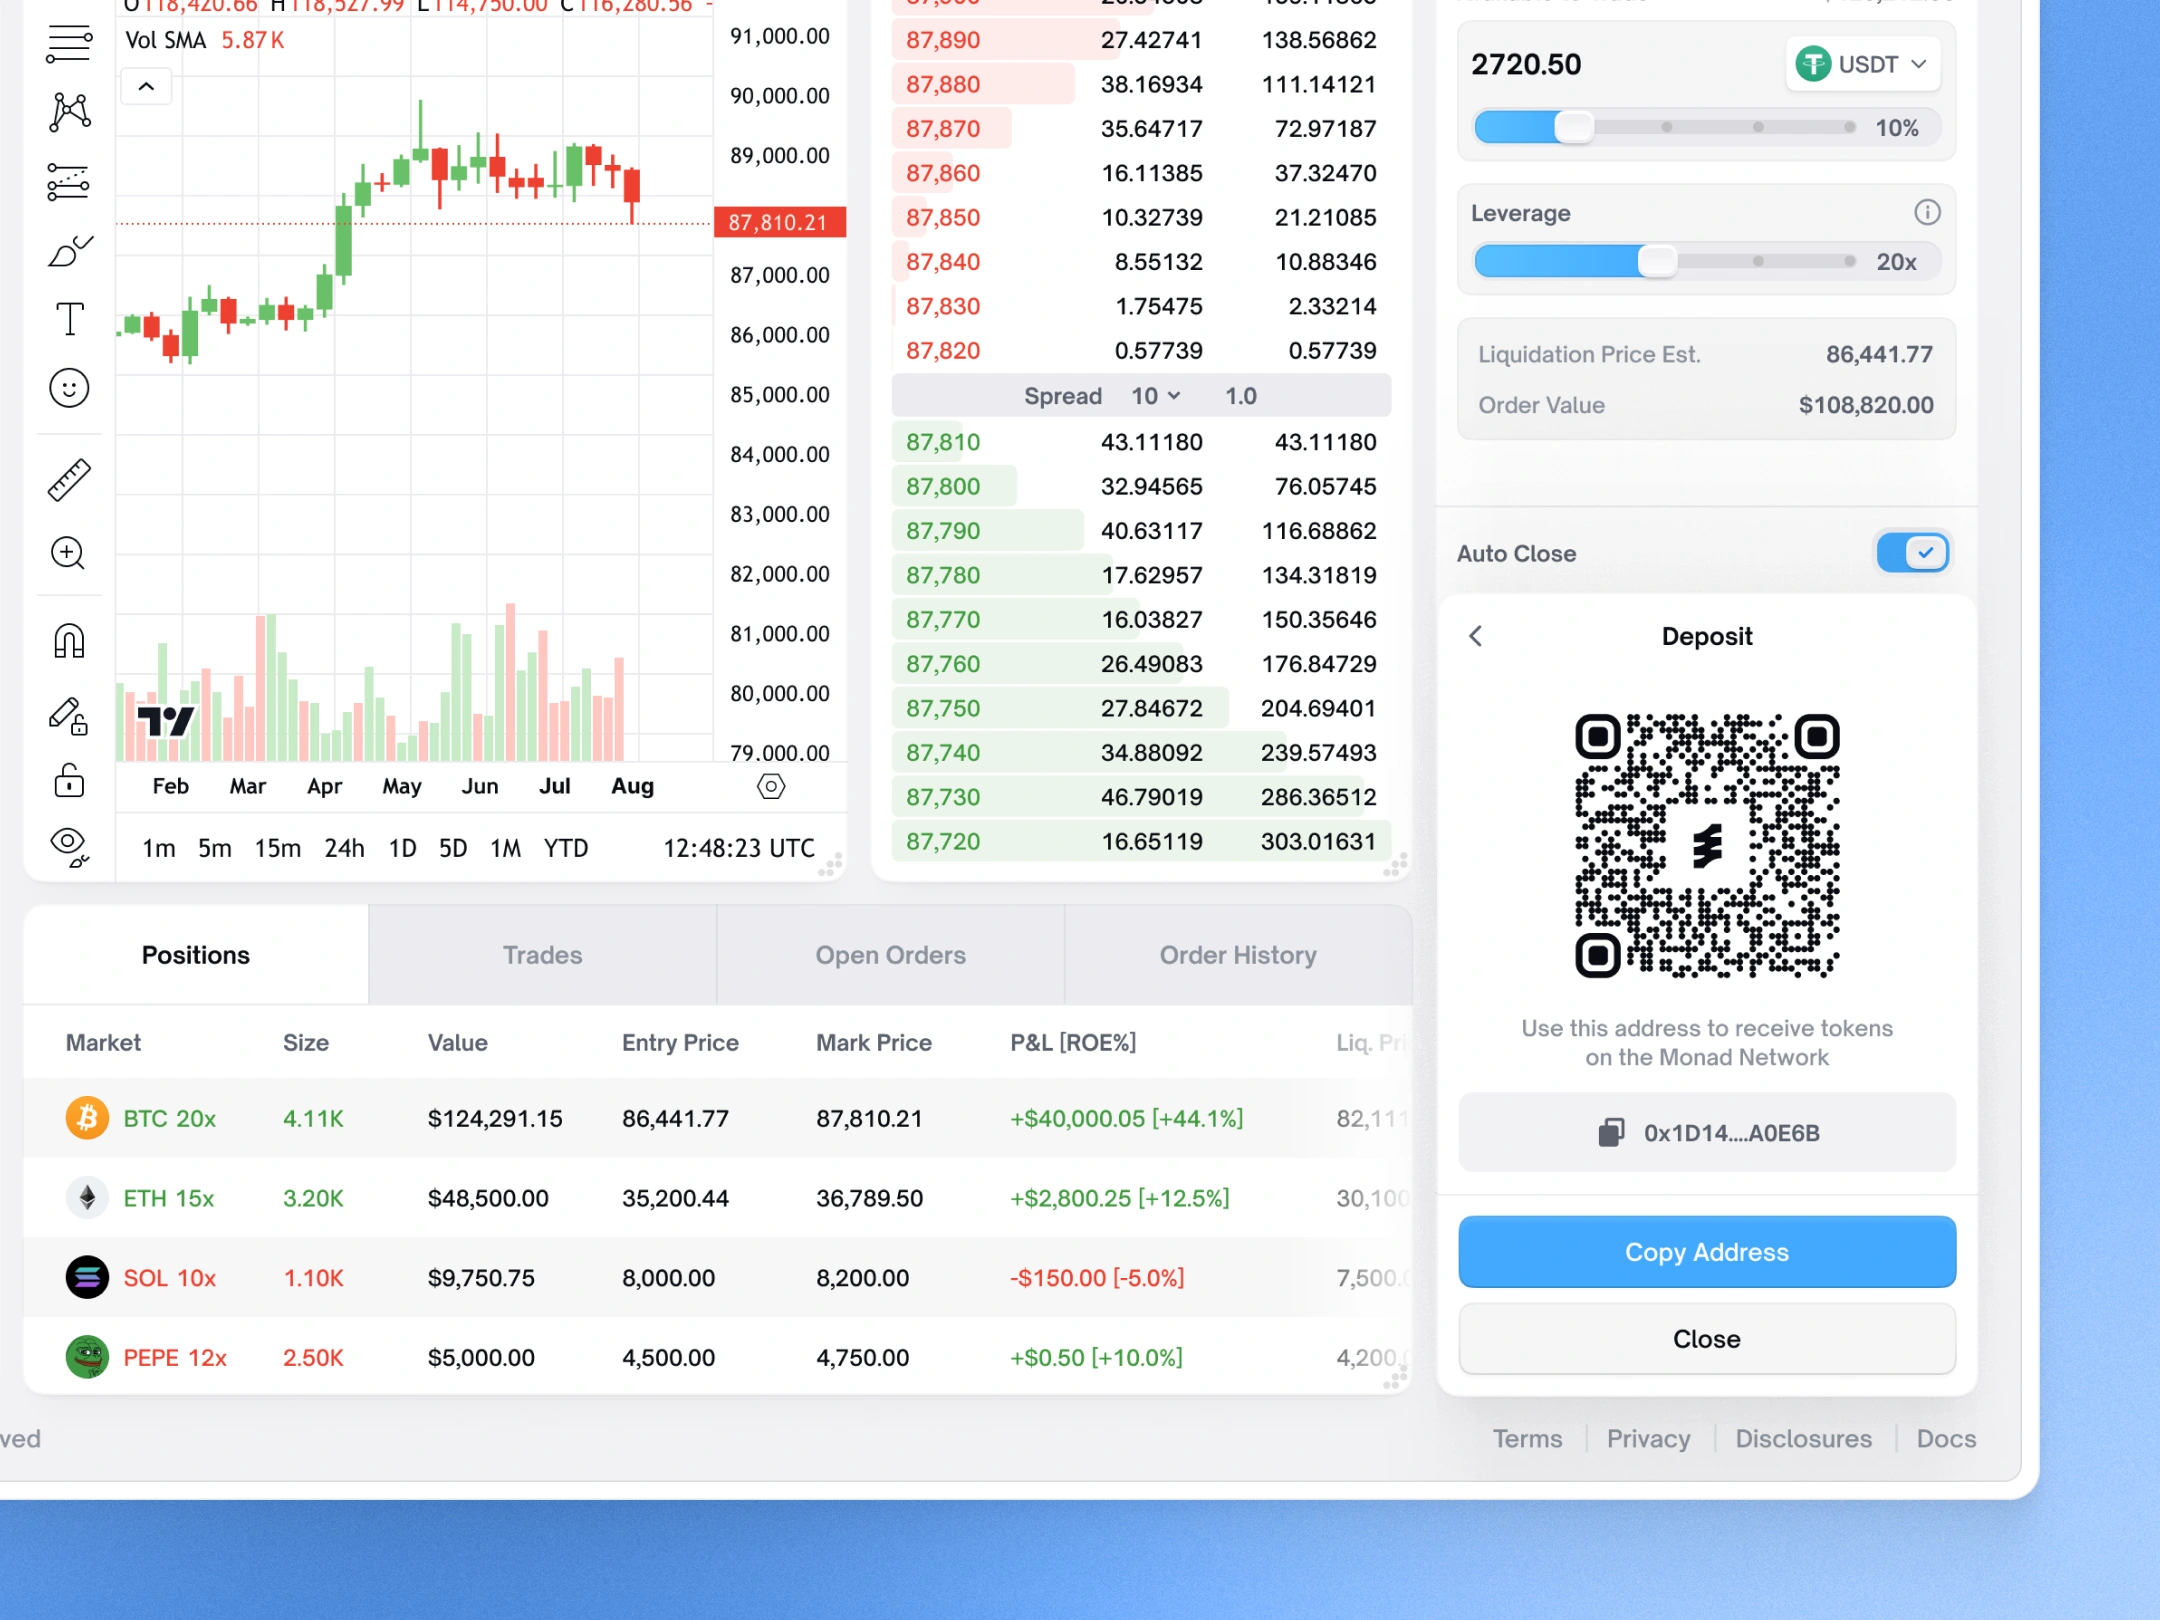Click the copy icon beside wallet address

tap(1610, 1133)
